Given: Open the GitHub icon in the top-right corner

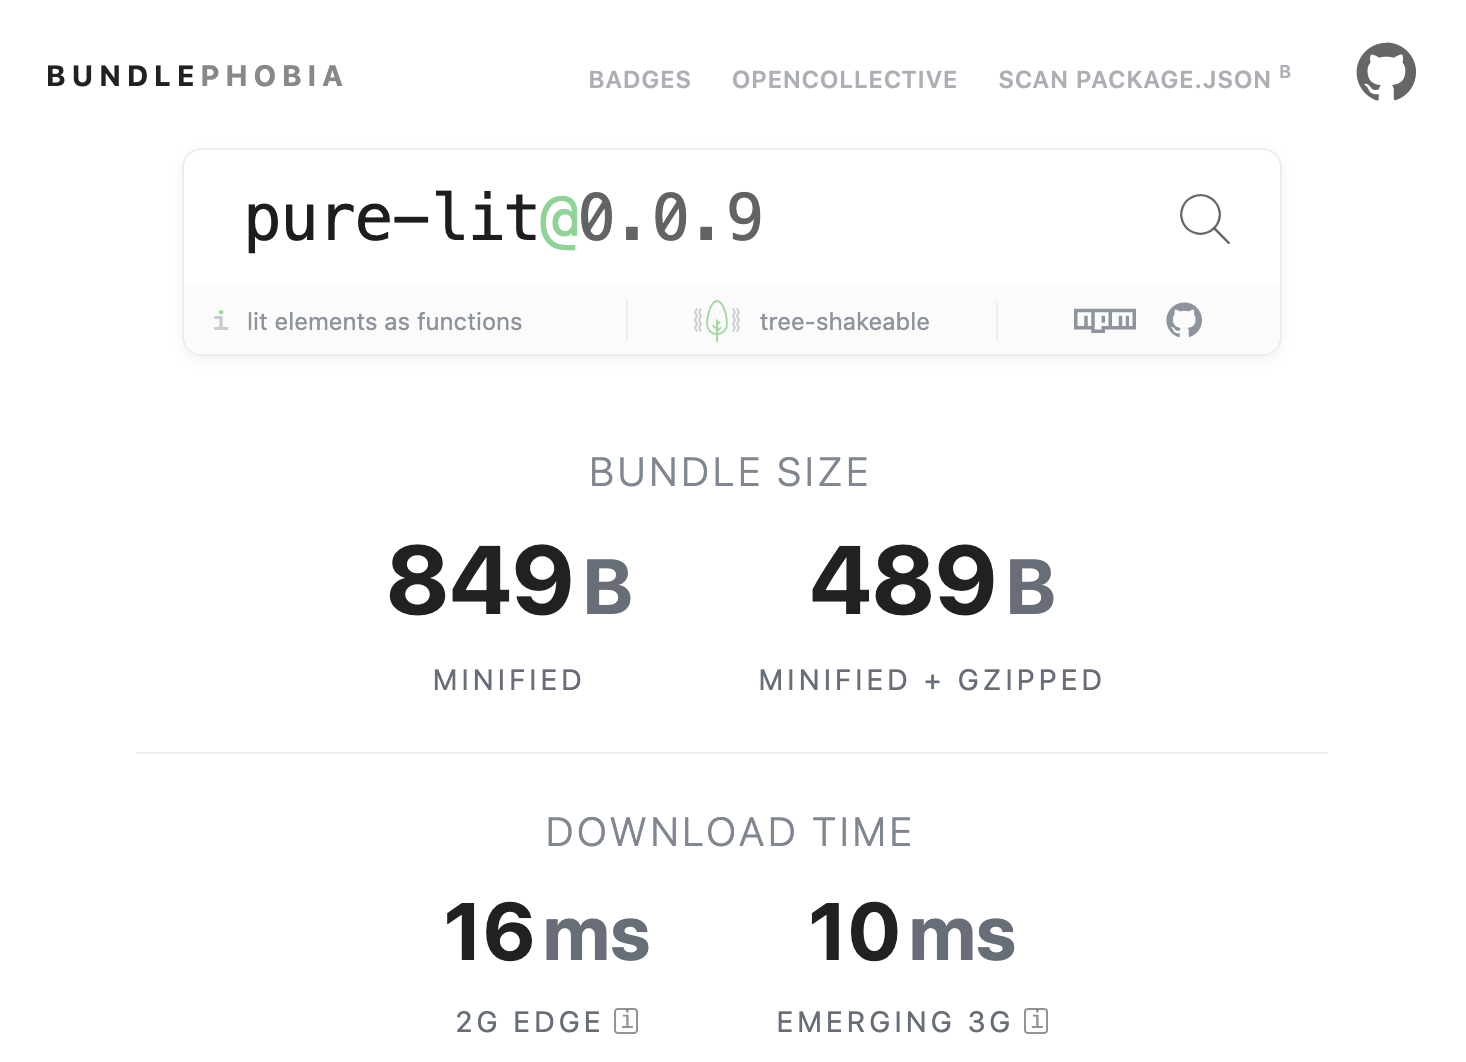Looking at the screenshot, I should pos(1386,71).
